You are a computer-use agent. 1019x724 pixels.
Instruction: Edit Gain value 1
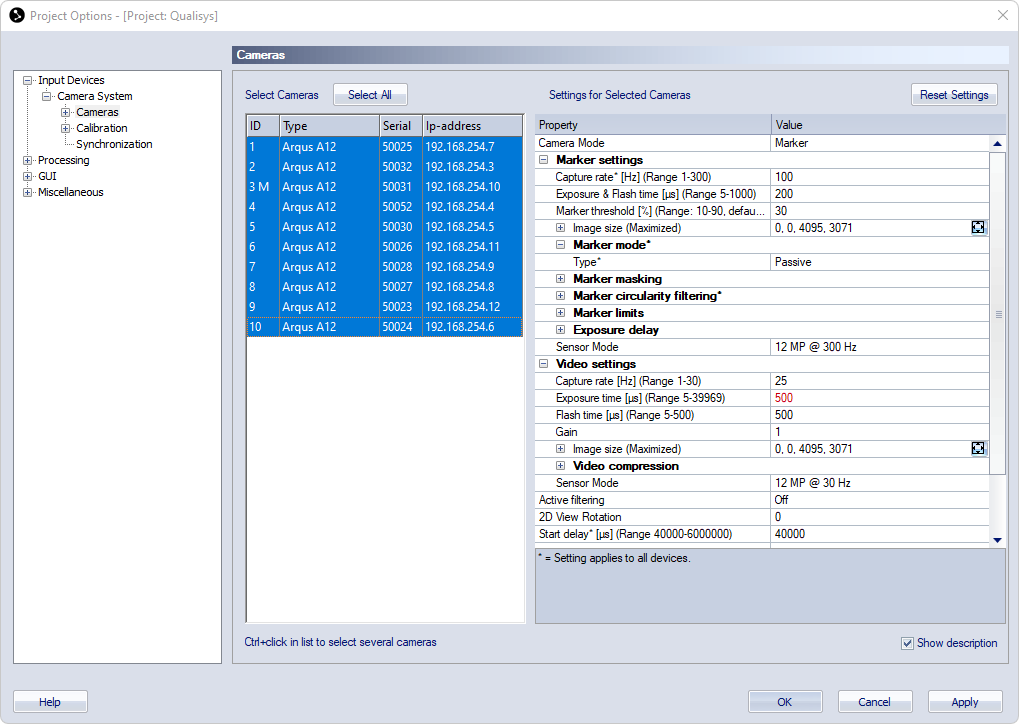(880, 432)
